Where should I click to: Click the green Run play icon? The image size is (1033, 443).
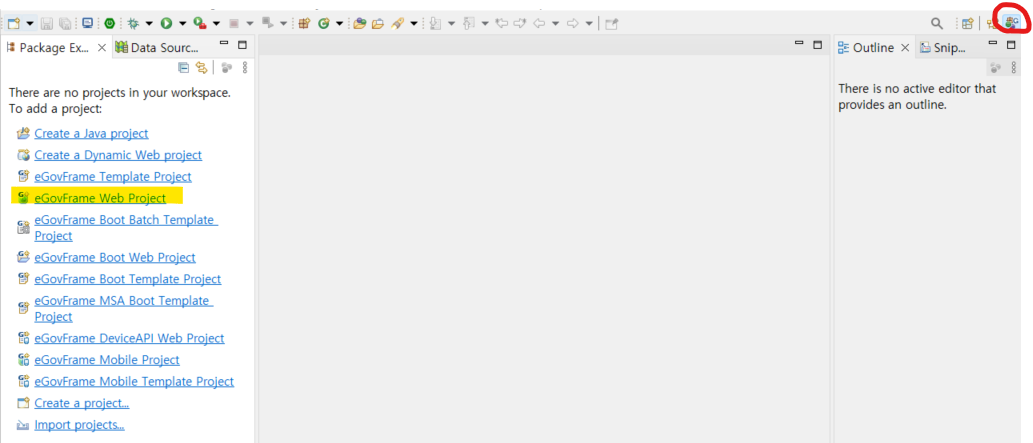pyautogui.click(x=166, y=23)
